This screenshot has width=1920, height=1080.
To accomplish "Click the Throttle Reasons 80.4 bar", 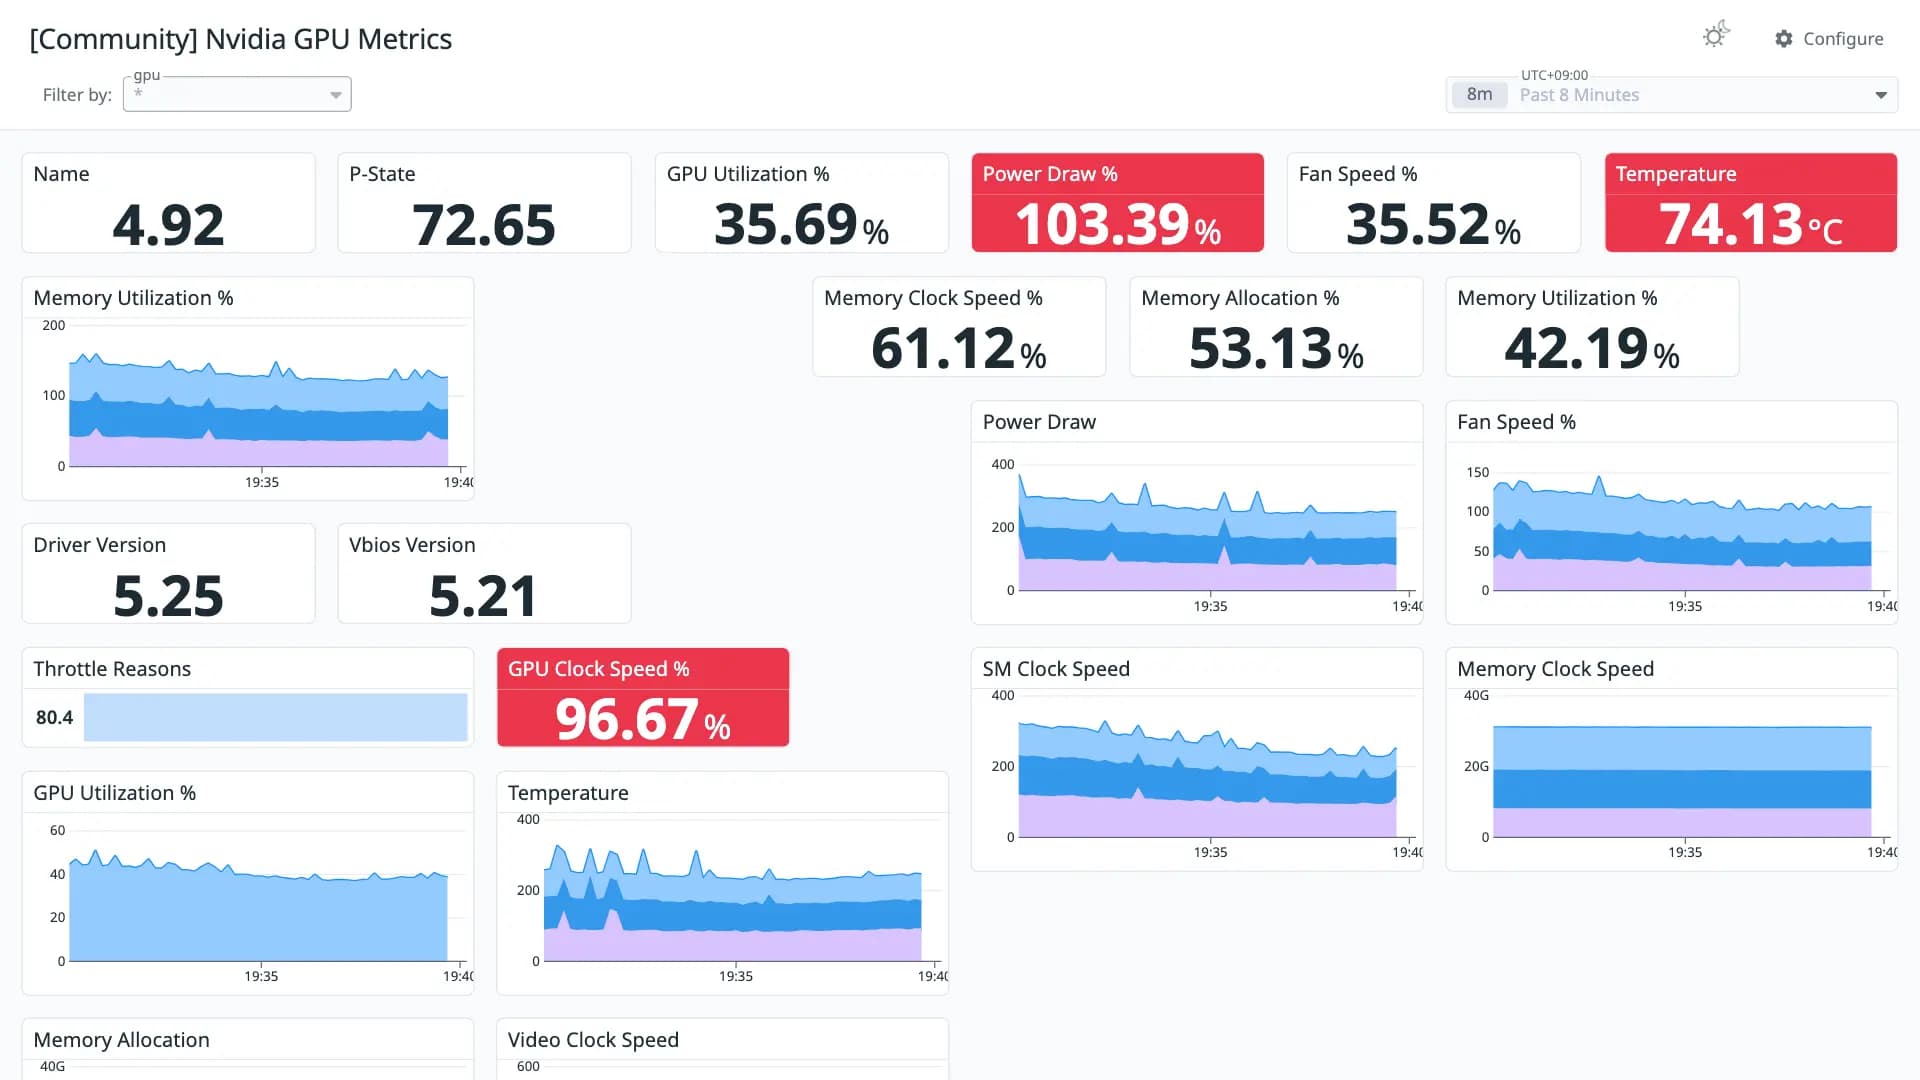I will (x=275, y=717).
